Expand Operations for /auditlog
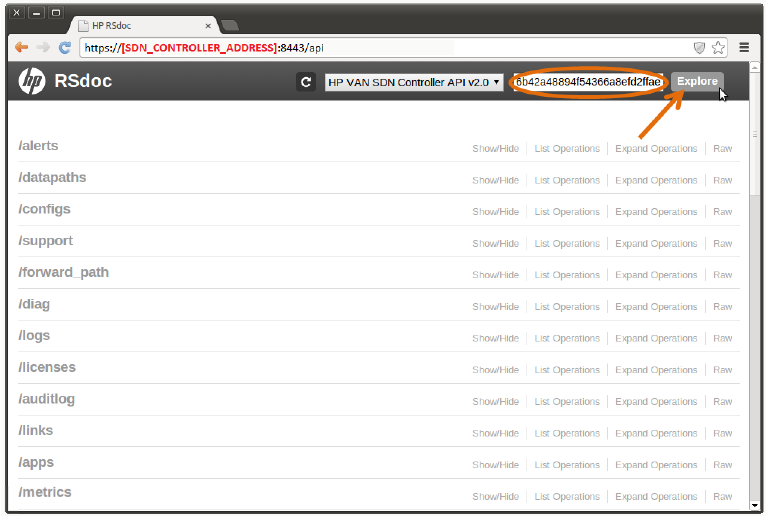 tap(656, 402)
